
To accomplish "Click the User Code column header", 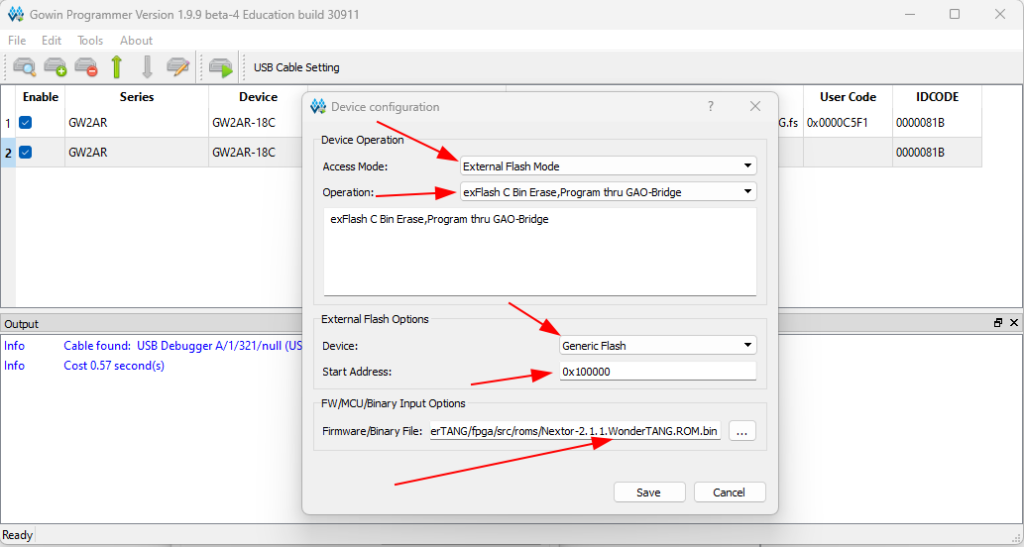I will 848,97.
